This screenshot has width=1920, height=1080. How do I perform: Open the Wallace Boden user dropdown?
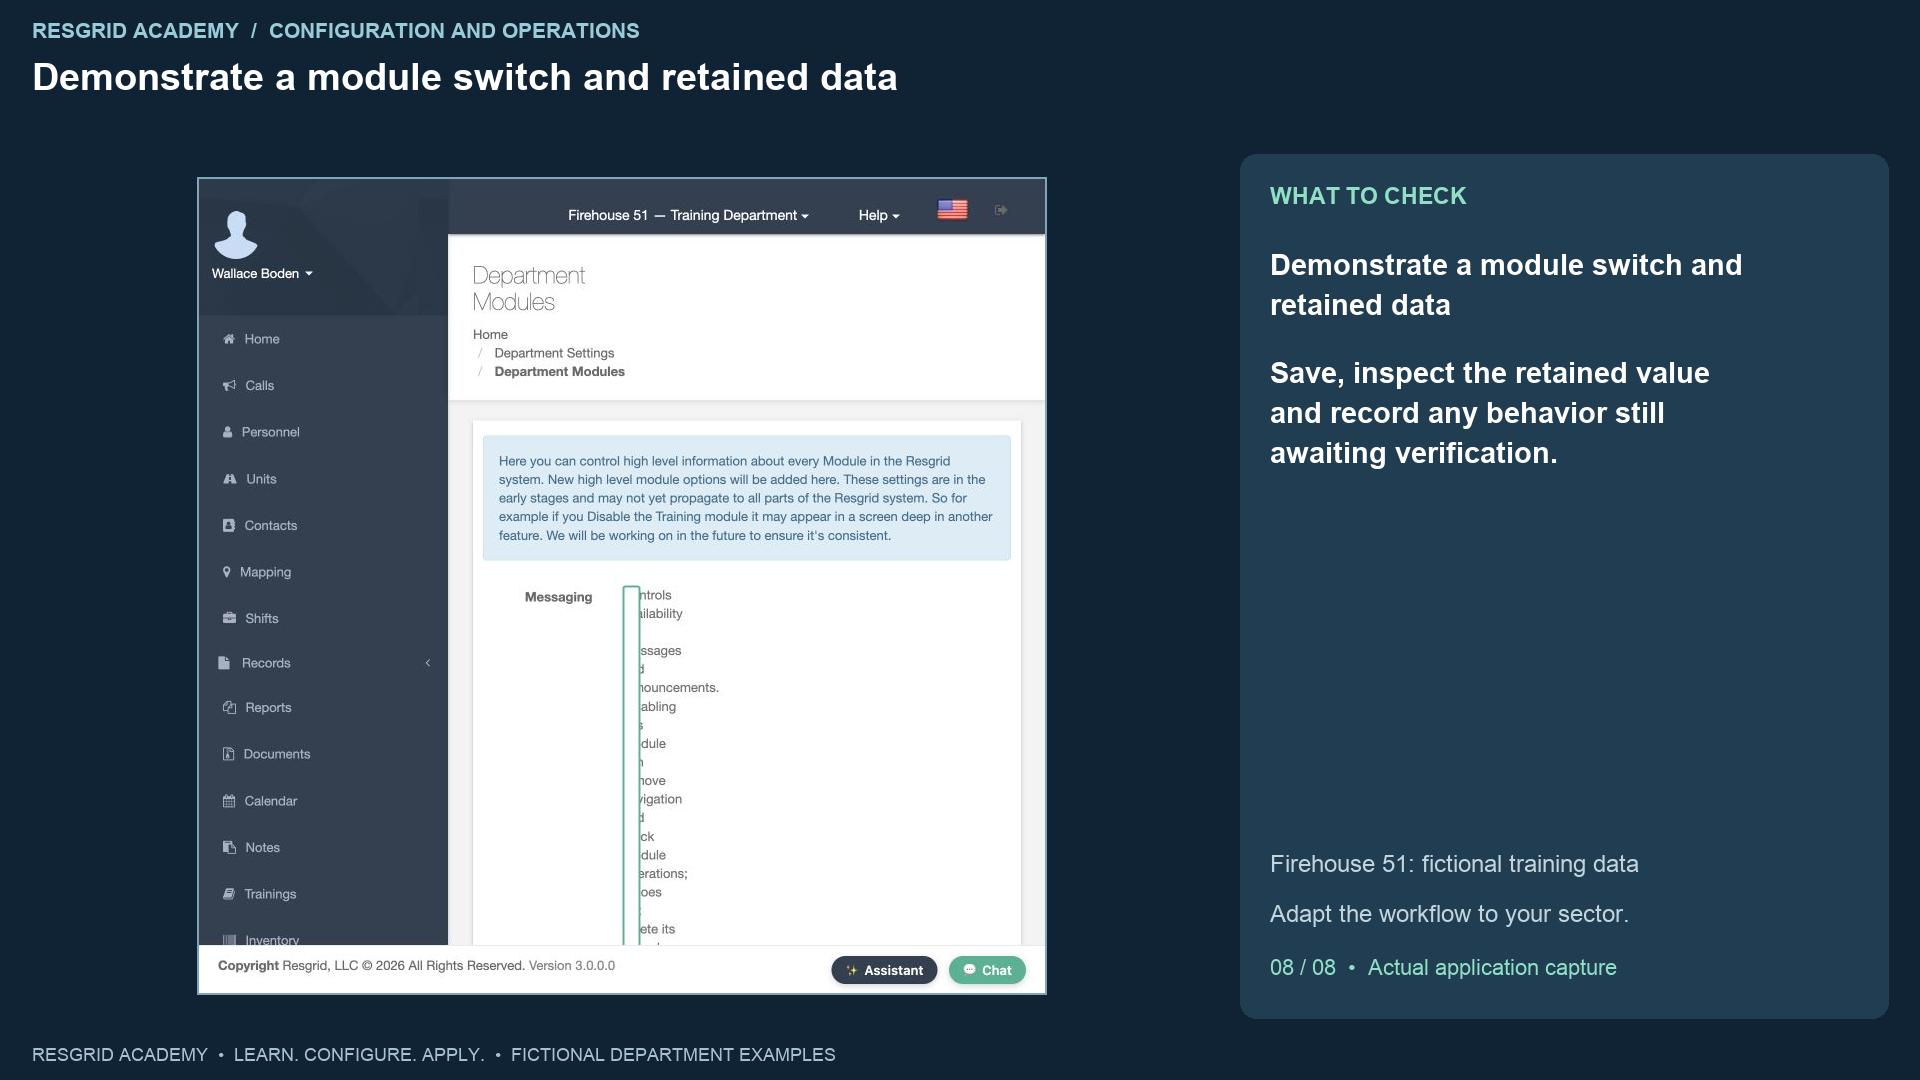(262, 274)
